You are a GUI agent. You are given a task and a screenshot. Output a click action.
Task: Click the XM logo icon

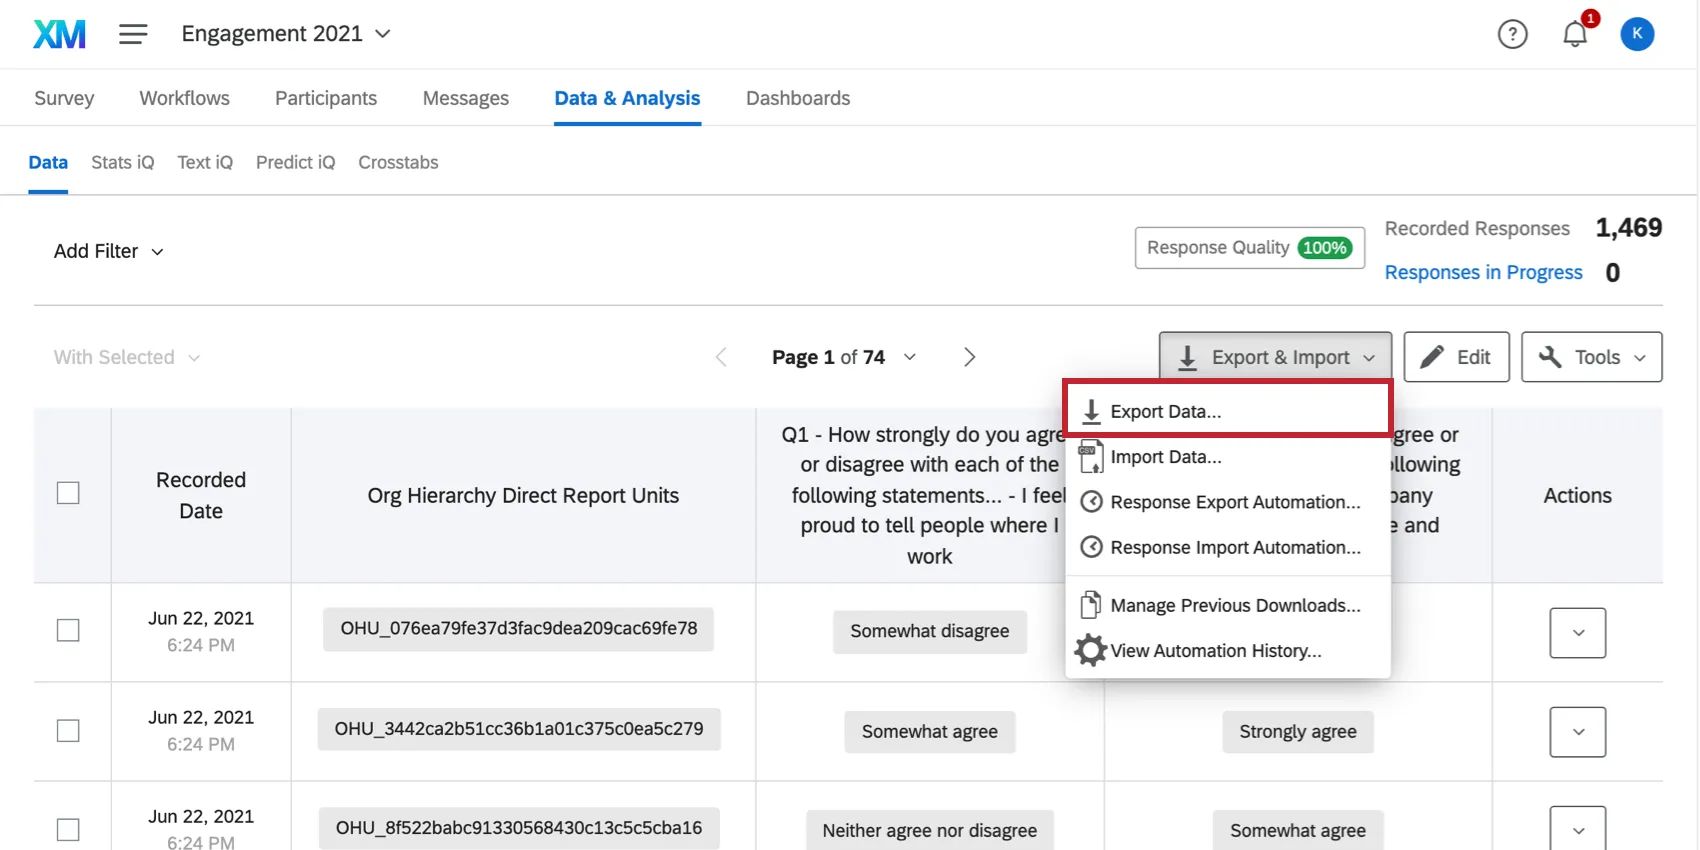60,34
